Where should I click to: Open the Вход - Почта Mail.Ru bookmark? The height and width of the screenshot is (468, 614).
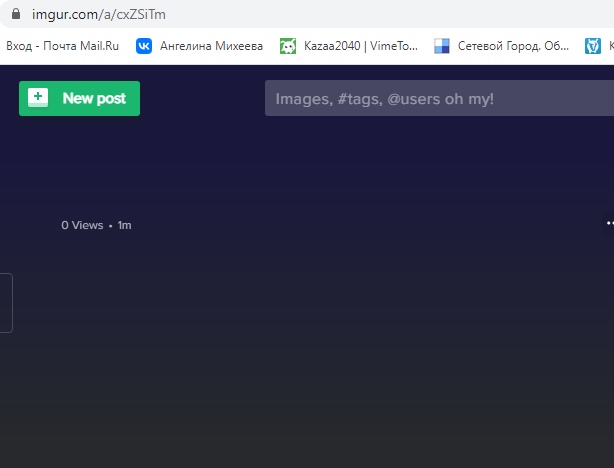pos(63,45)
